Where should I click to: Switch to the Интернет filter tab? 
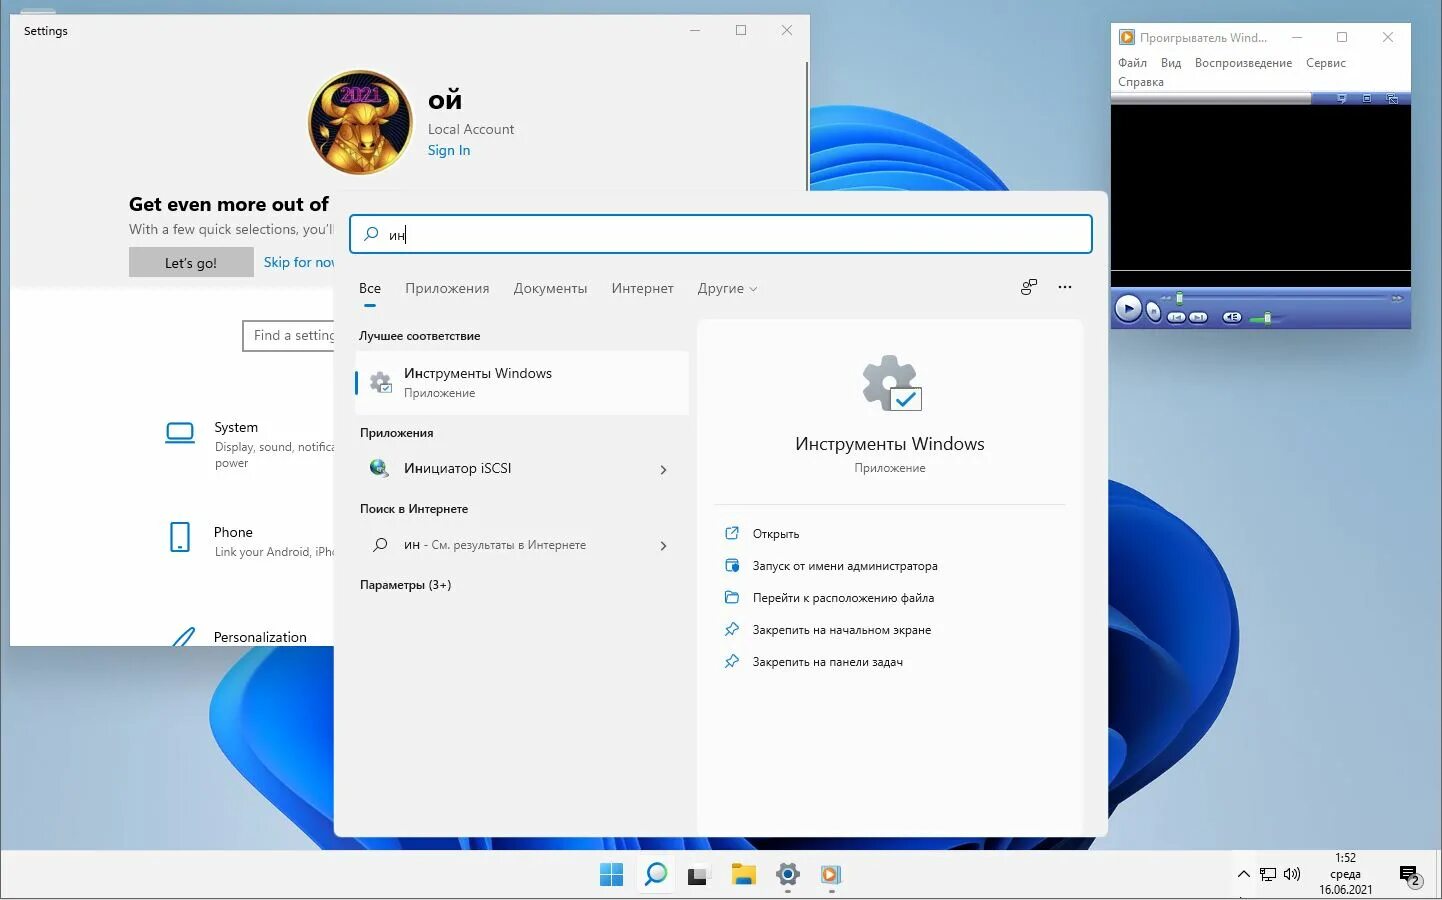pyautogui.click(x=642, y=288)
